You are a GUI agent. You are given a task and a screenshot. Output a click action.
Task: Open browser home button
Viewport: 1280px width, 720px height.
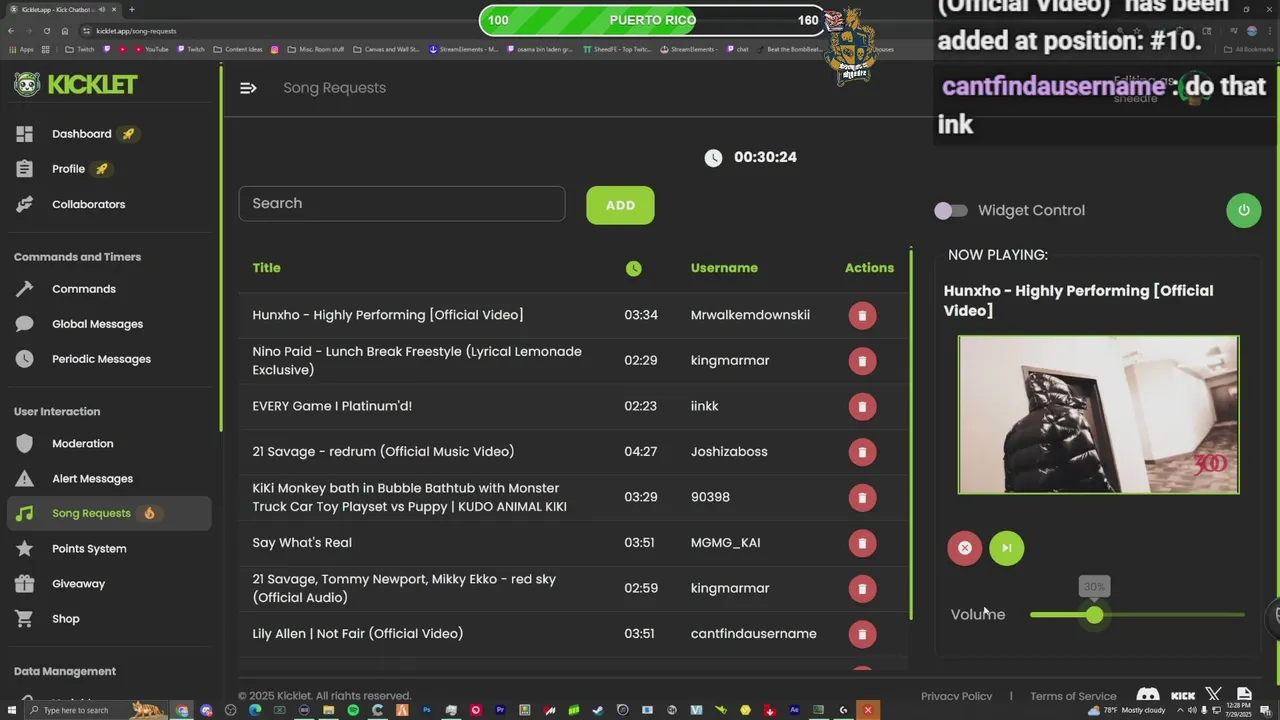coord(65,31)
